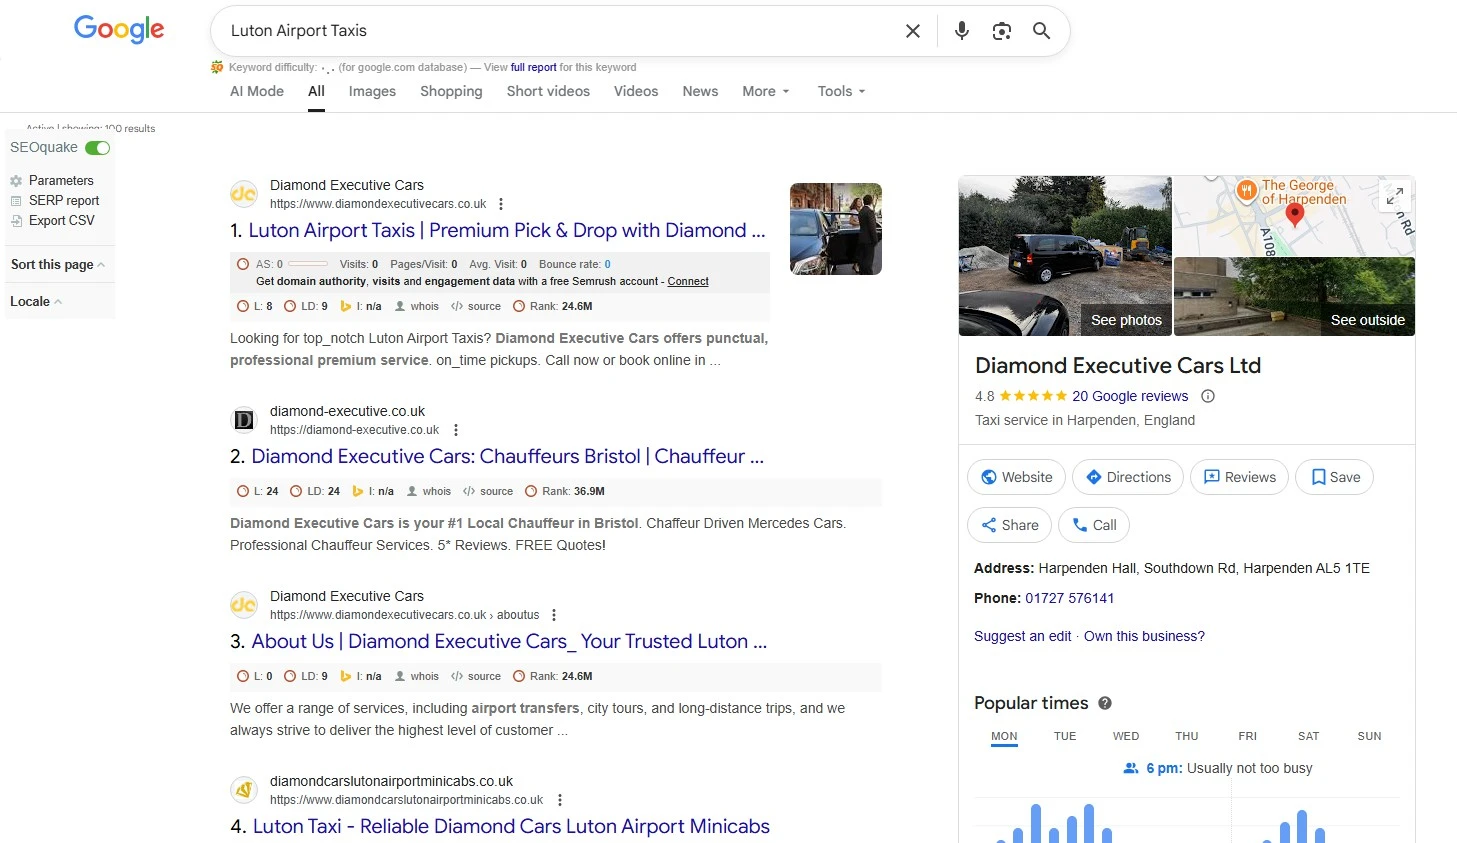Viewport: 1457px width, 843px height.
Task: Open the SERP report link
Action: (x=64, y=201)
